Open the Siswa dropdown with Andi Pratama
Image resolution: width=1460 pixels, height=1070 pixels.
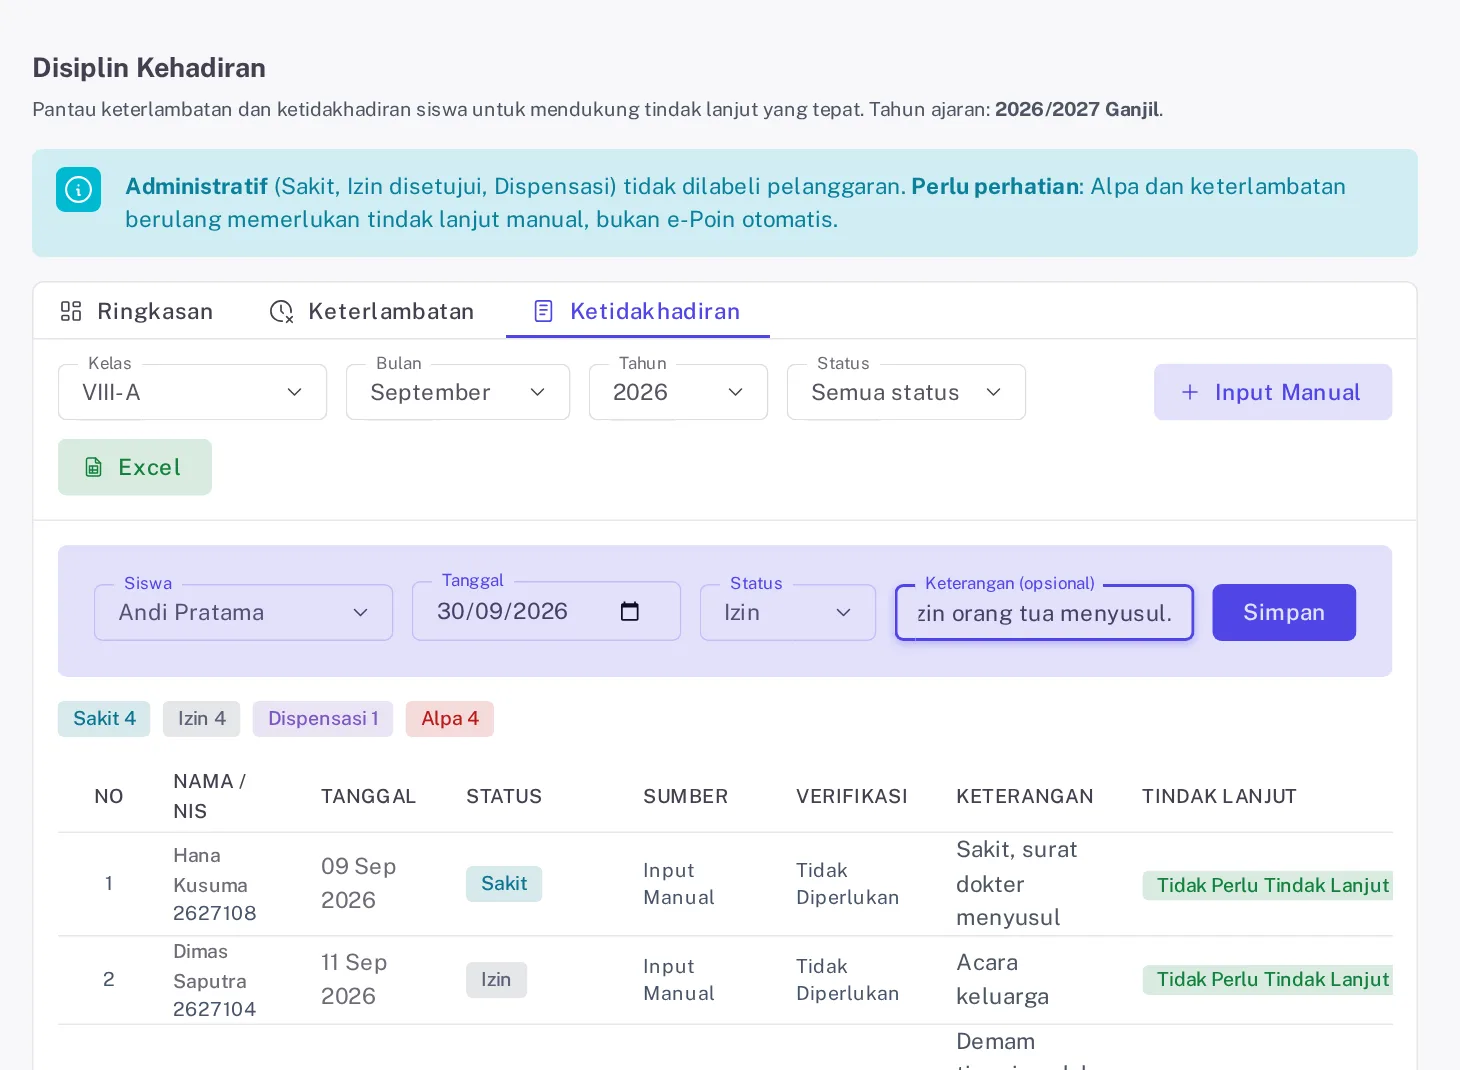click(x=243, y=612)
